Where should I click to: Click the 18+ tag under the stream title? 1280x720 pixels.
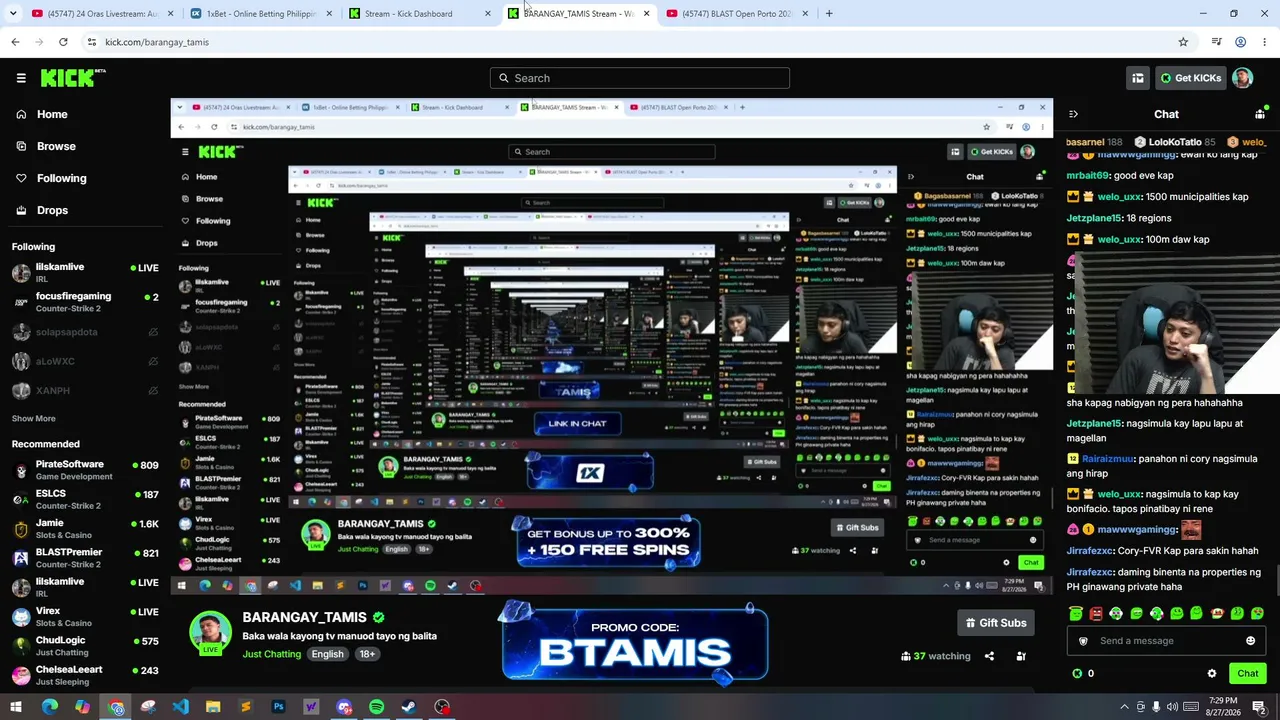tap(367, 654)
